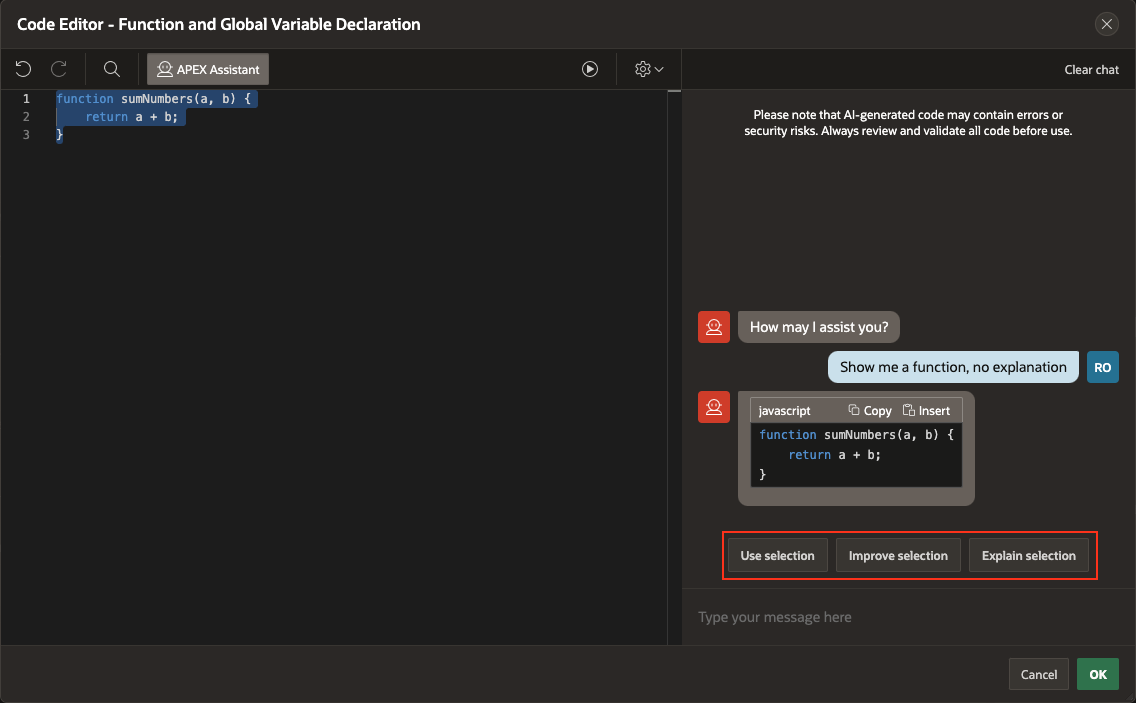1136x703 pixels.
Task: Open Find with the magnifier icon
Action: click(112, 69)
